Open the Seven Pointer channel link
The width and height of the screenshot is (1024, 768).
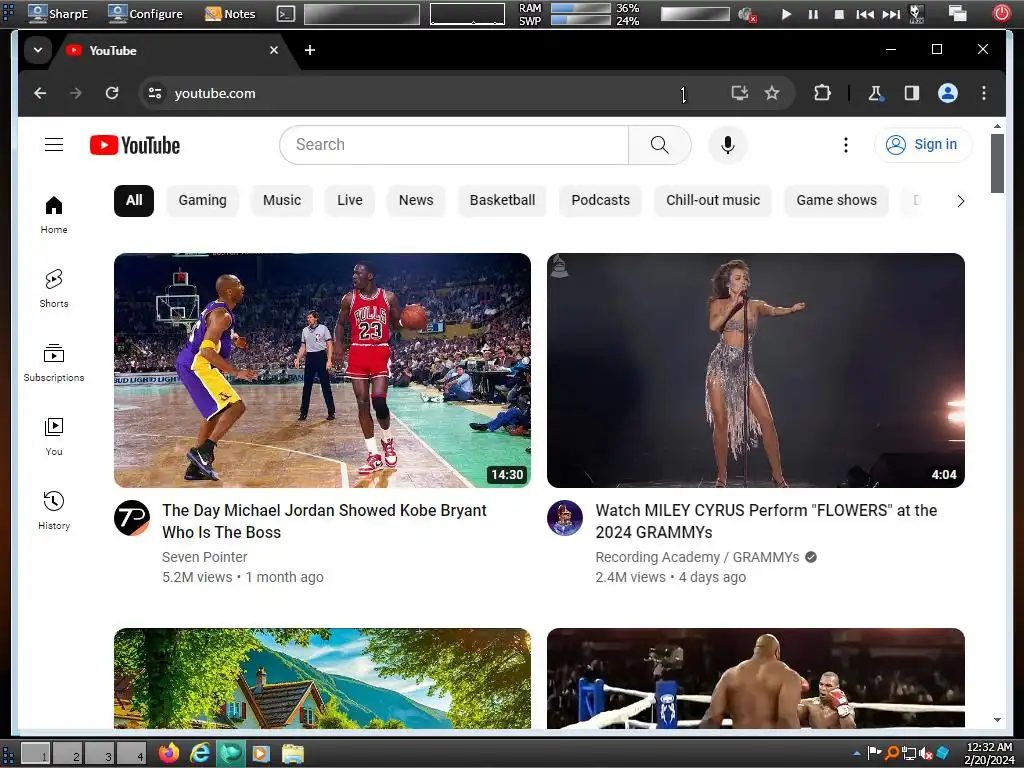pos(204,557)
